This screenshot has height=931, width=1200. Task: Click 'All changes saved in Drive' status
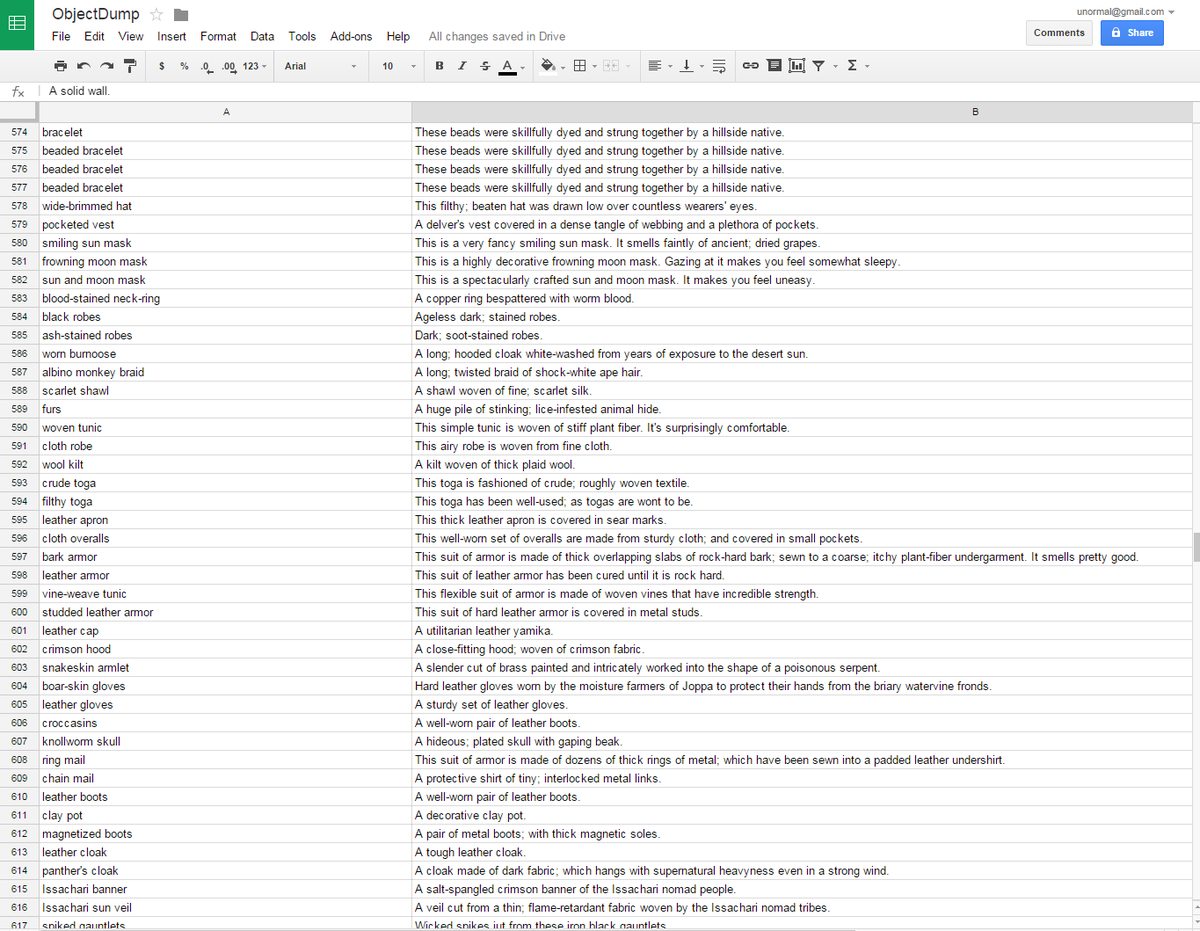tap(497, 36)
